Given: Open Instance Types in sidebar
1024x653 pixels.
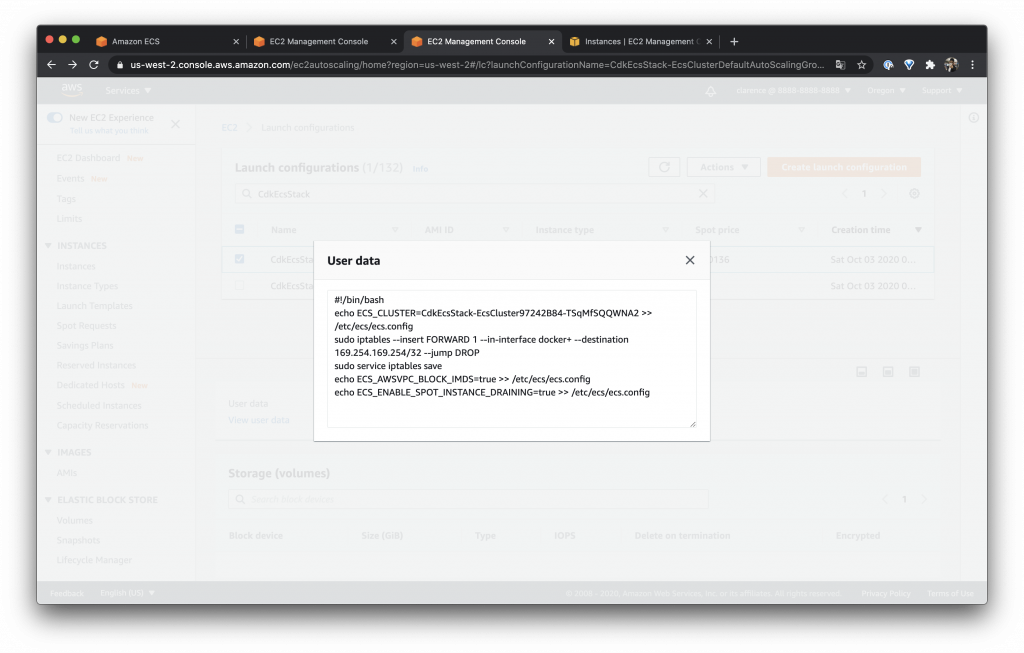Looking at the screenshot, I should click(x=87, y=286).
